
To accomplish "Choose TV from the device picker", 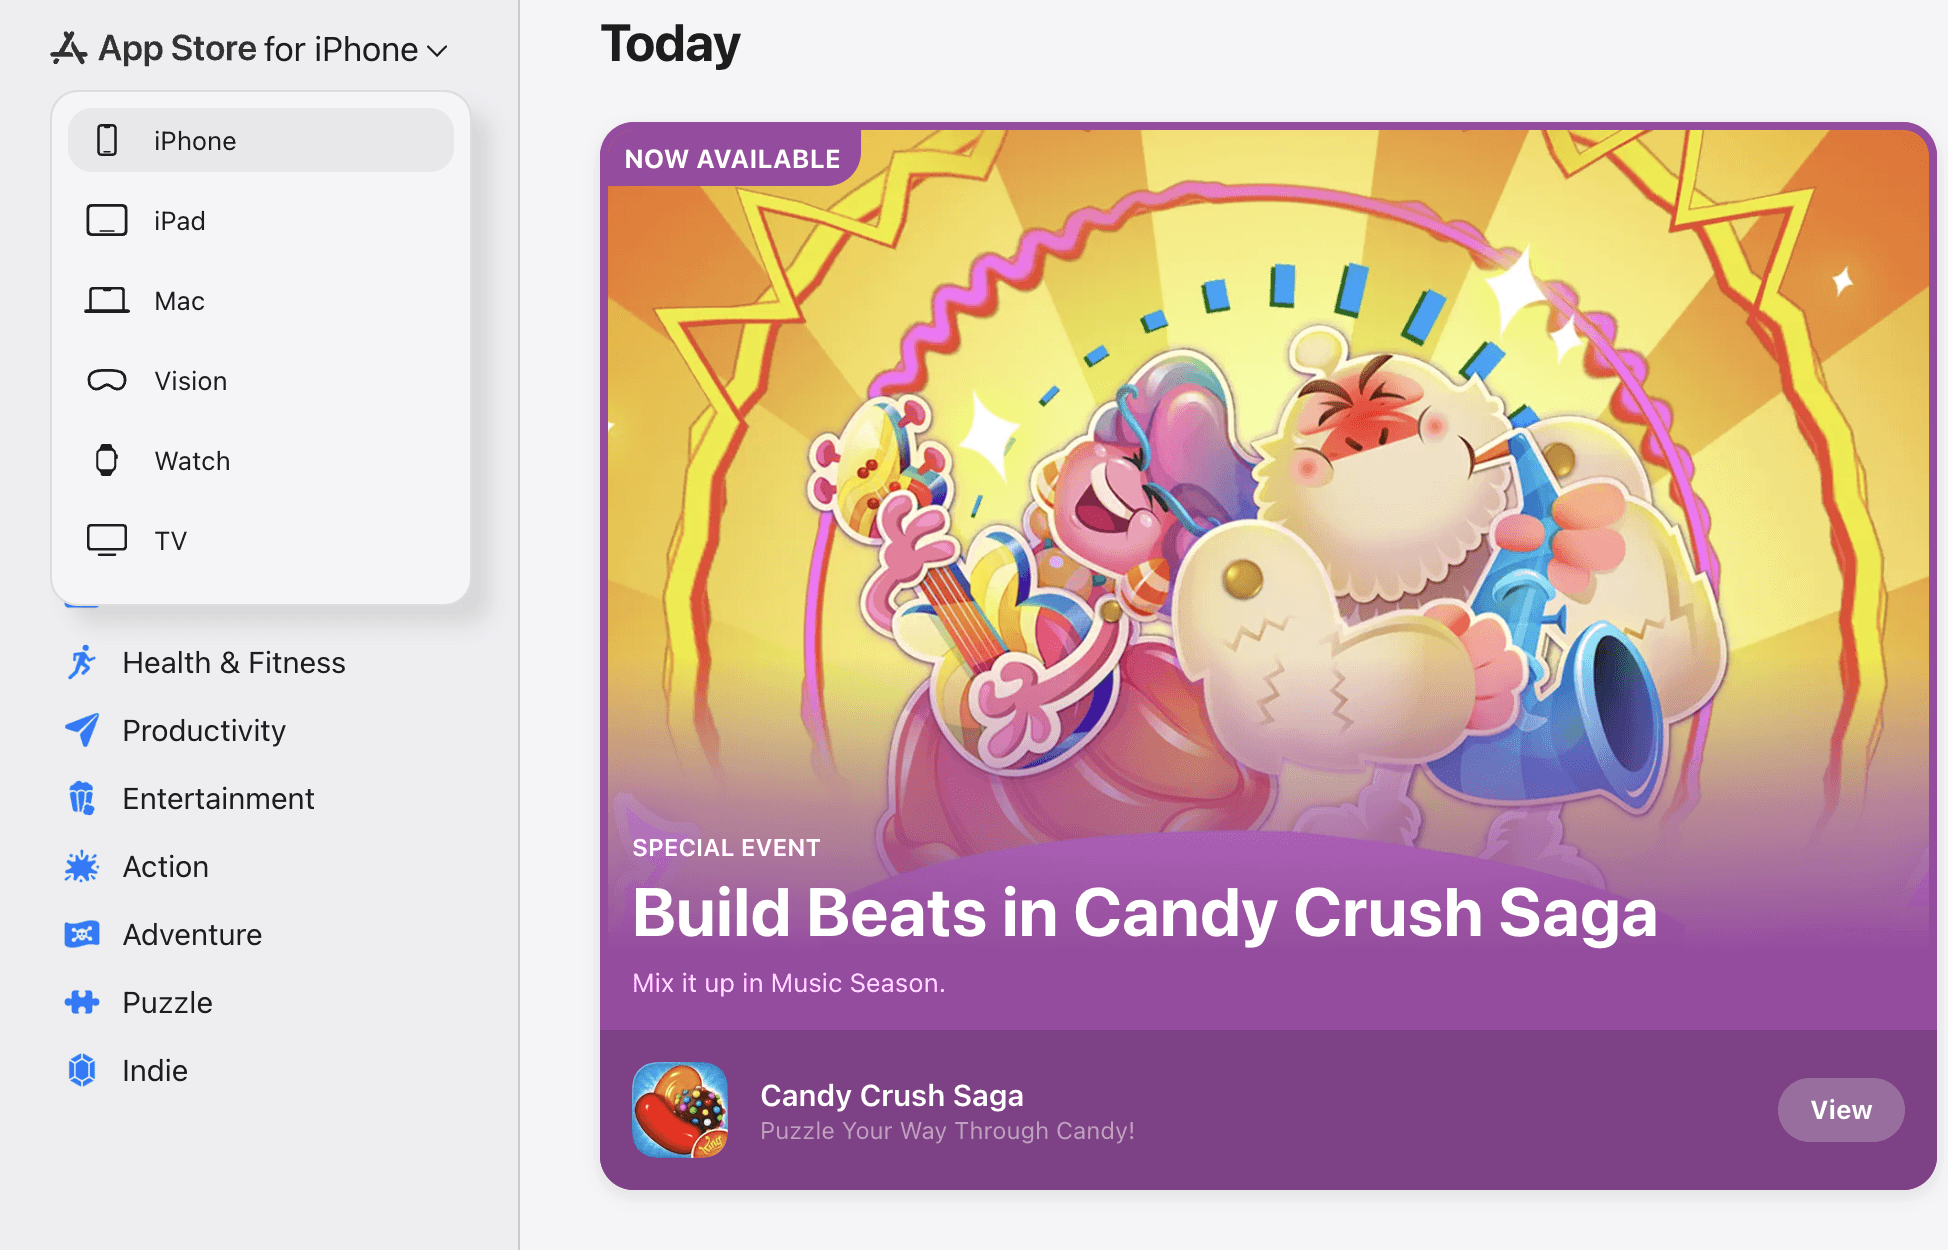I will coord(171,540).
